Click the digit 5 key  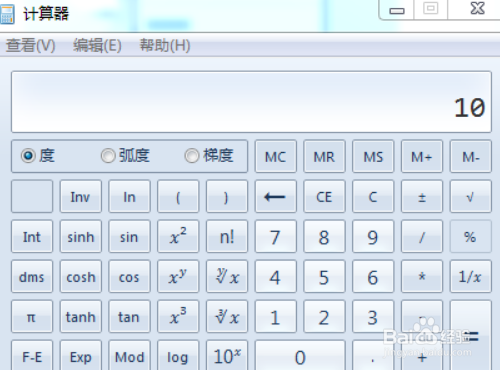coord(324,277)
